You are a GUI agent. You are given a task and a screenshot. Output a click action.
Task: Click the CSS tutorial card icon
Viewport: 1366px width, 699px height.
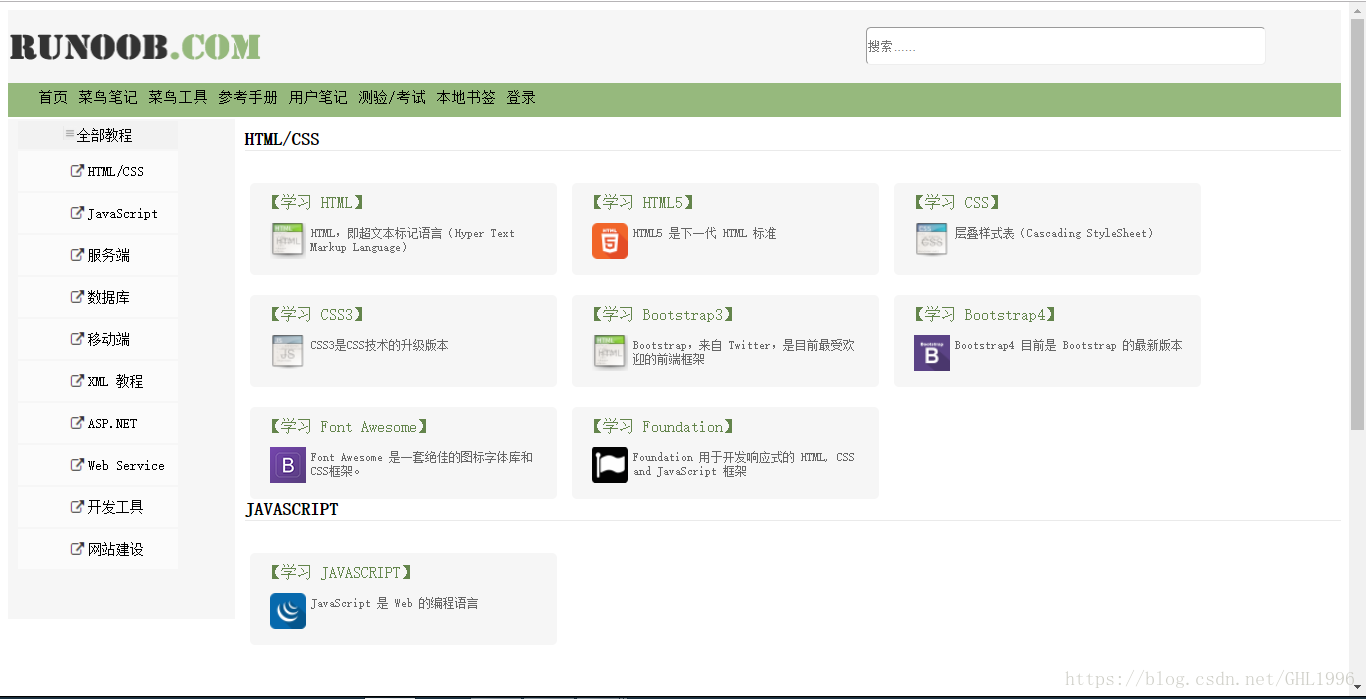click(932, 241)
